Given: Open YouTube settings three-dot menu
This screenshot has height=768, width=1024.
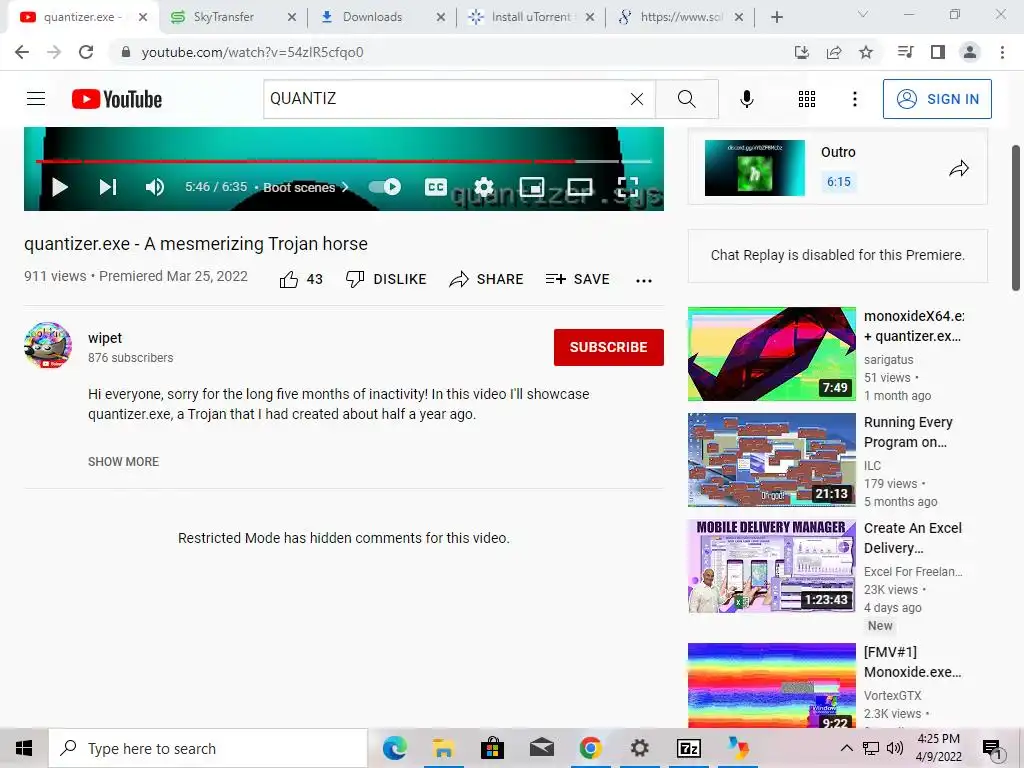Looking at the screenshot, I should click(x=855, y=99).
